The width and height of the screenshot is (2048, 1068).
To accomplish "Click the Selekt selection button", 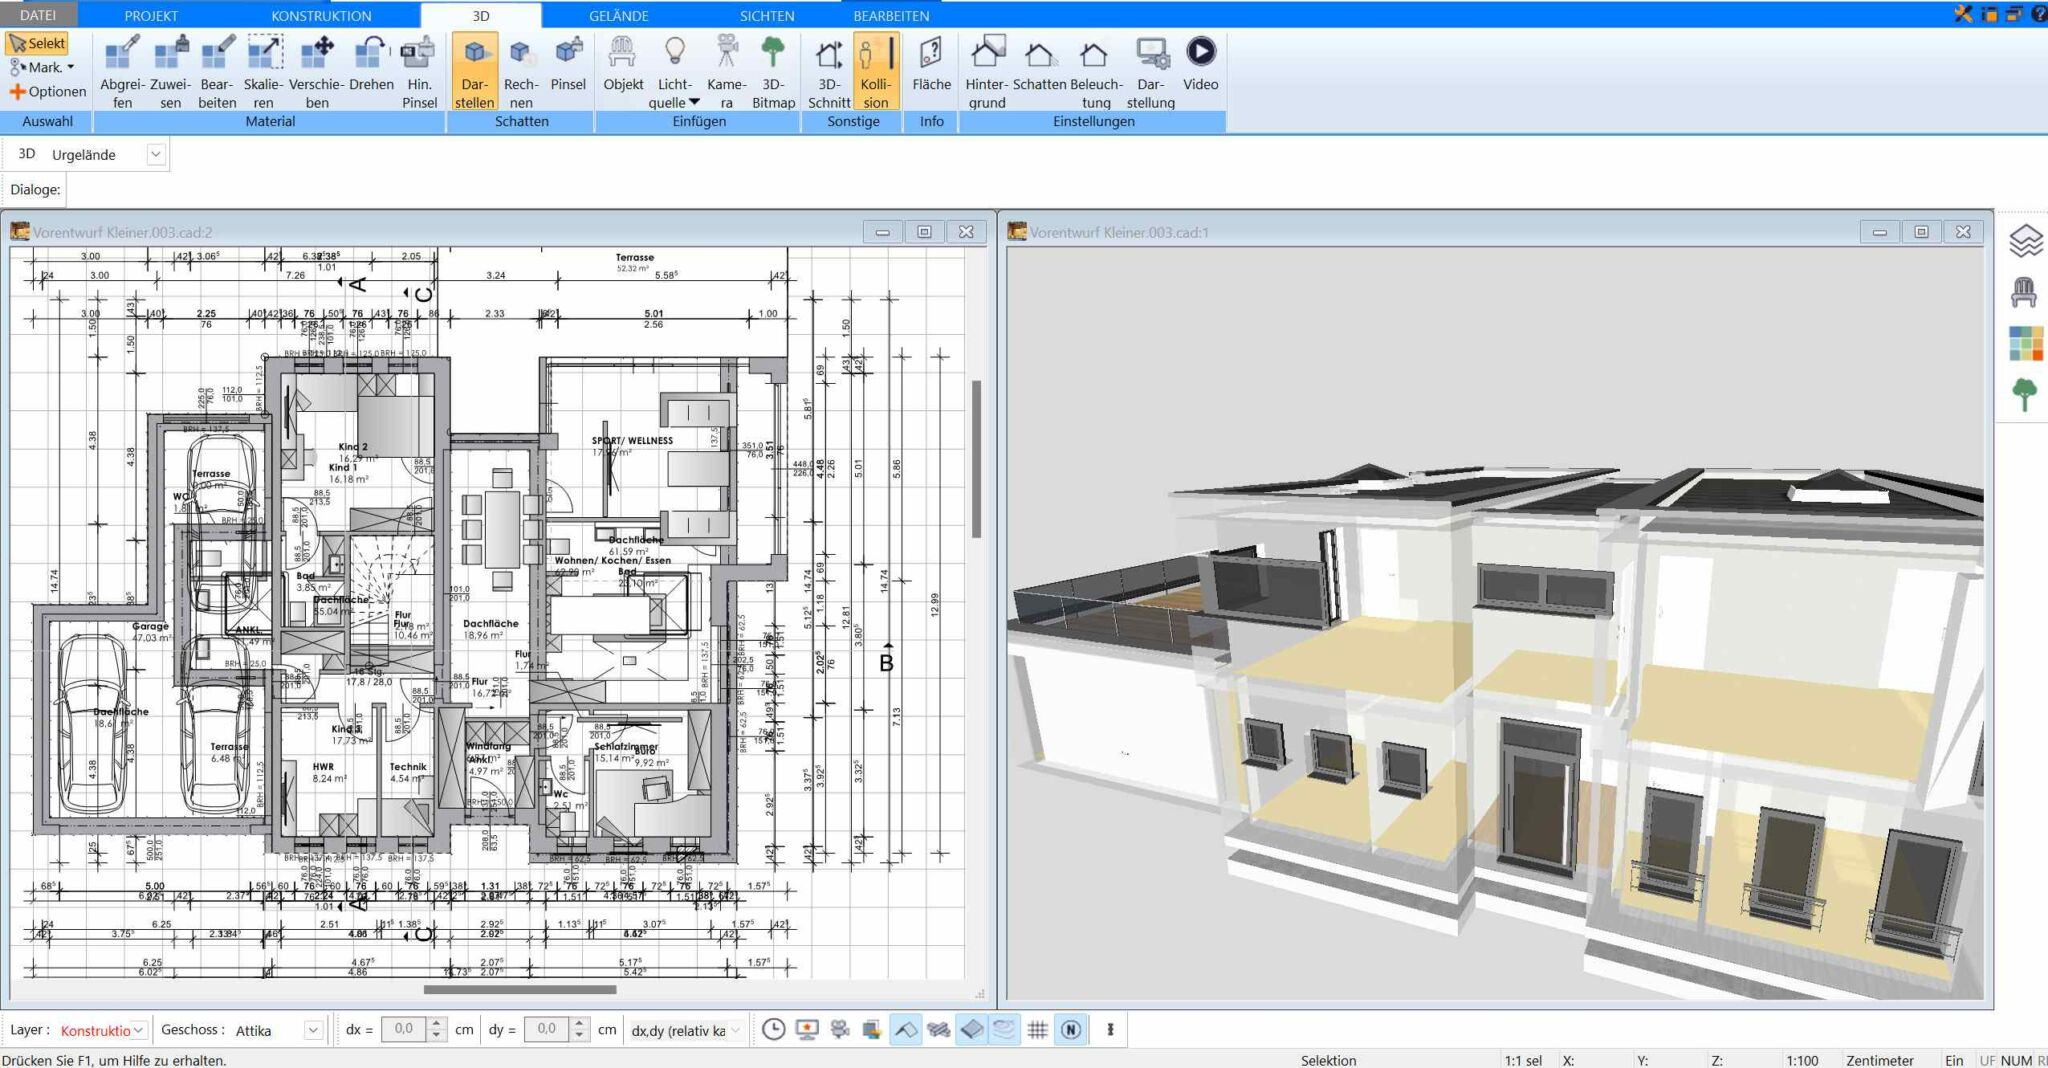I will tap(37, 43).
